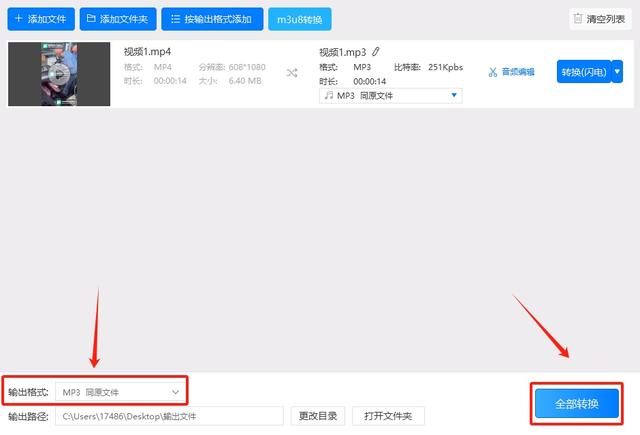
Task: Play the 视频1.mp4 thumbnail preview
Action: 59,74
